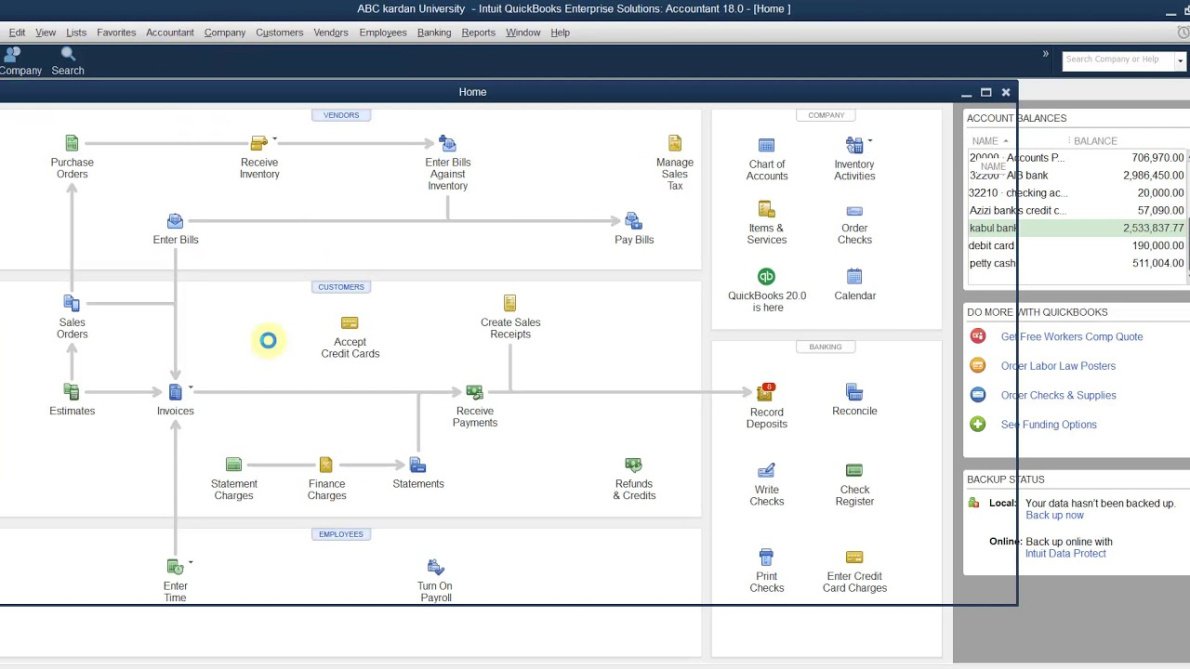
Task: Open the search box dropdown arrow
Action: (1179, 60)
